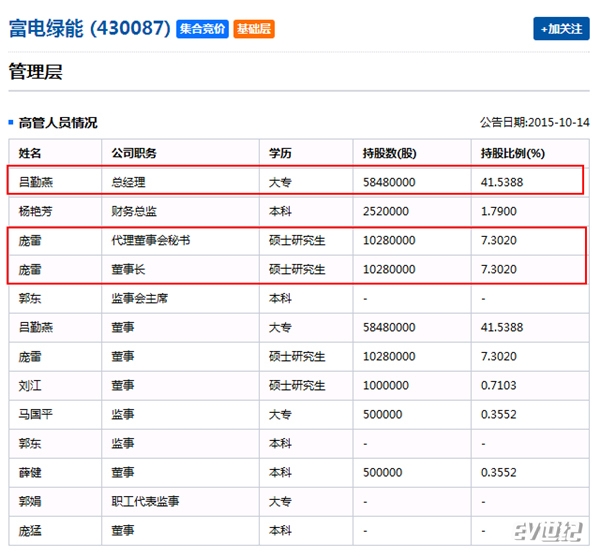Click the 持股数(股) column header
600x556 pixels.
click(x=390, y=153)
